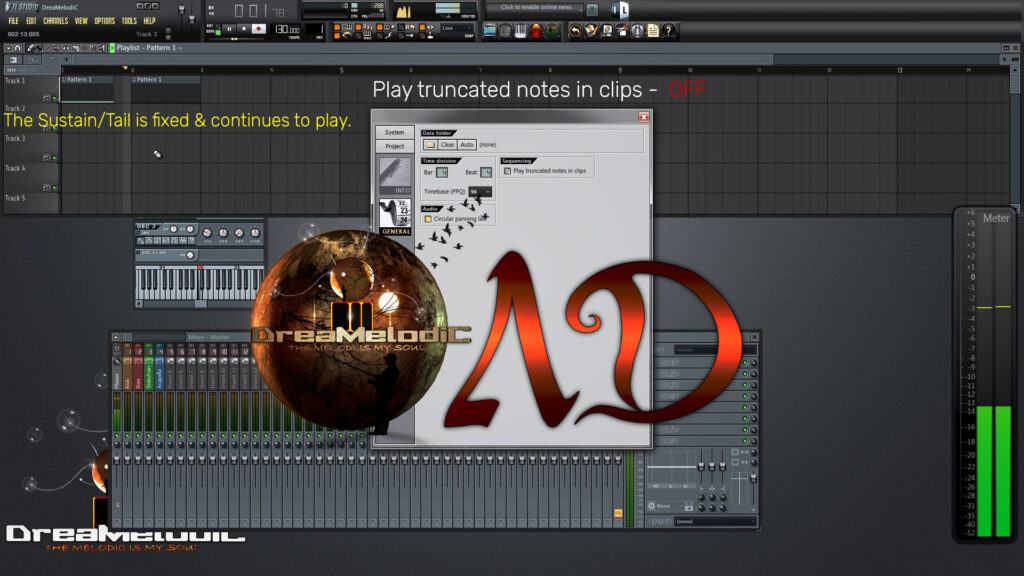Expand the Playlist pattern title dropdown arrow
The height and width of the screenshot is (576, 1024).
[180, 48]
